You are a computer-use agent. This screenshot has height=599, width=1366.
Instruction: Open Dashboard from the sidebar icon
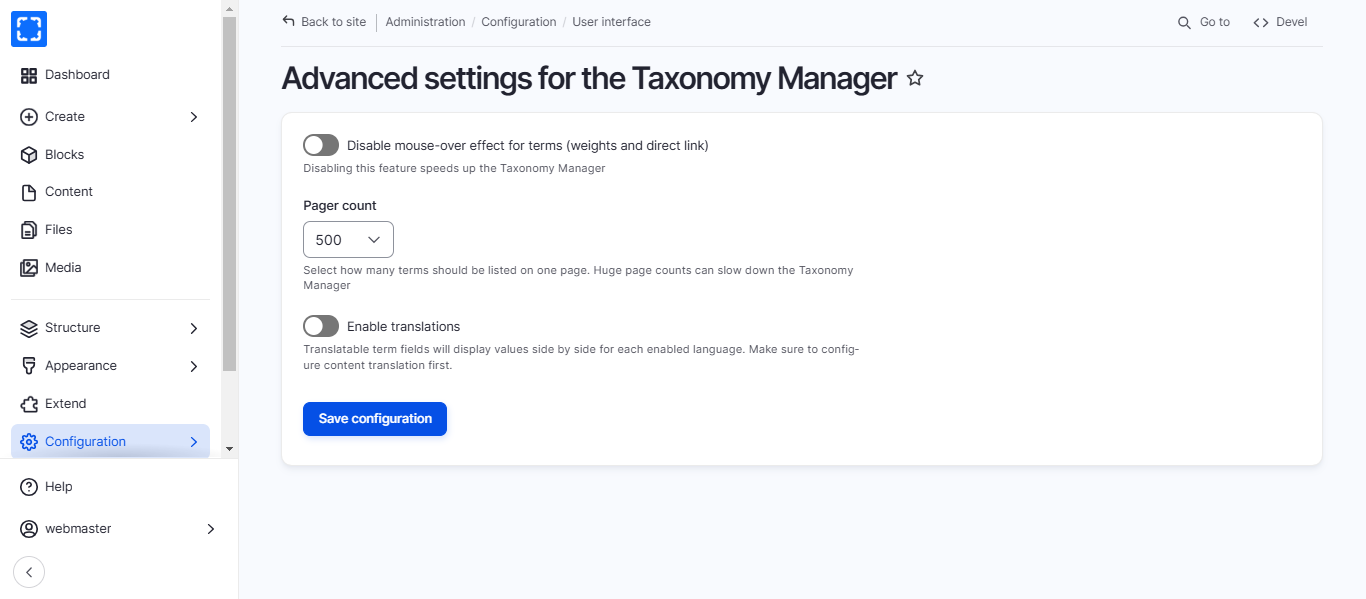click(x=29, y=75)
